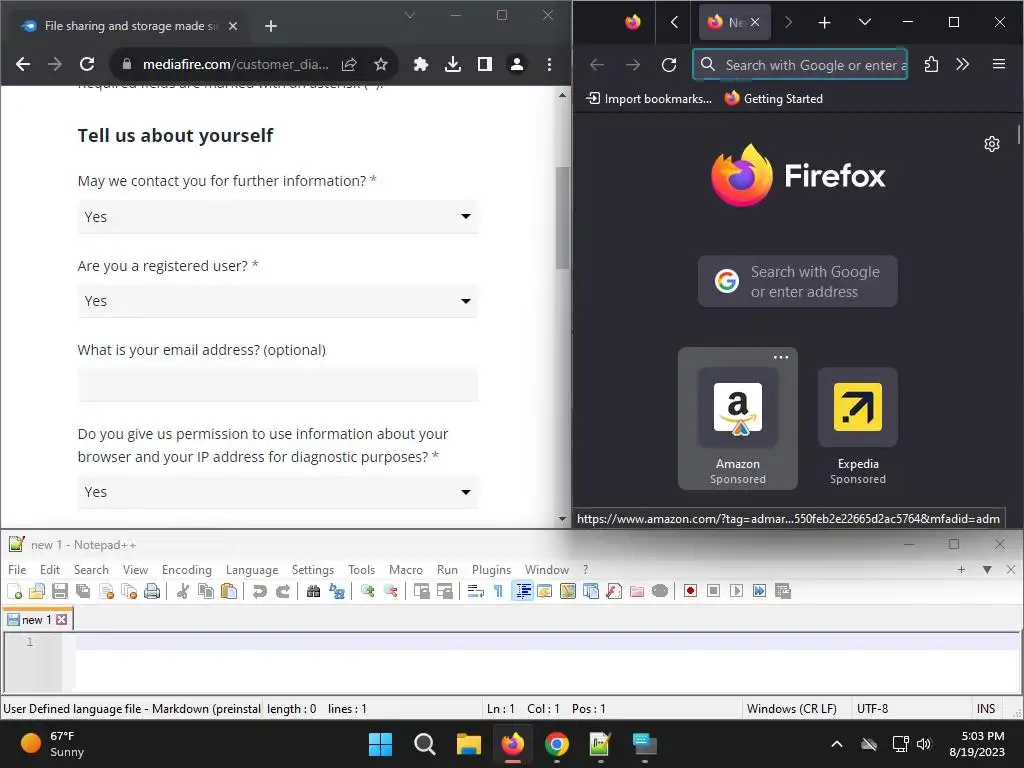
Task: Click Chrome address bar mediafire.com URL
Action: [x=235, y=64]
